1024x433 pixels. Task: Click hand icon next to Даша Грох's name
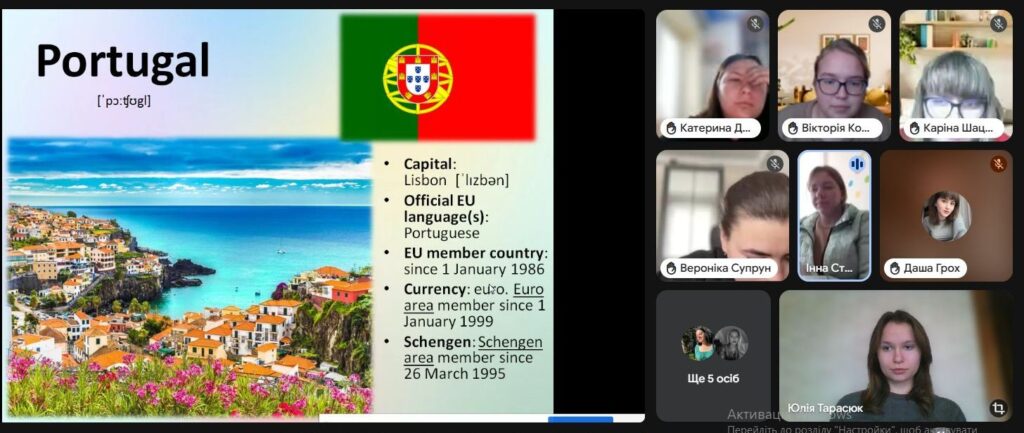pos(893,269)
